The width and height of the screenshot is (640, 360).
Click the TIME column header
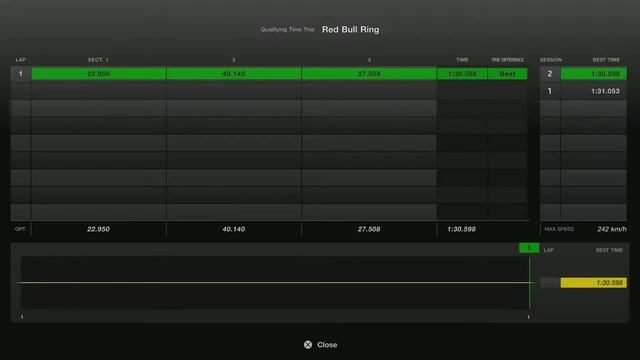pyautogui.click(x=462, y=60)
